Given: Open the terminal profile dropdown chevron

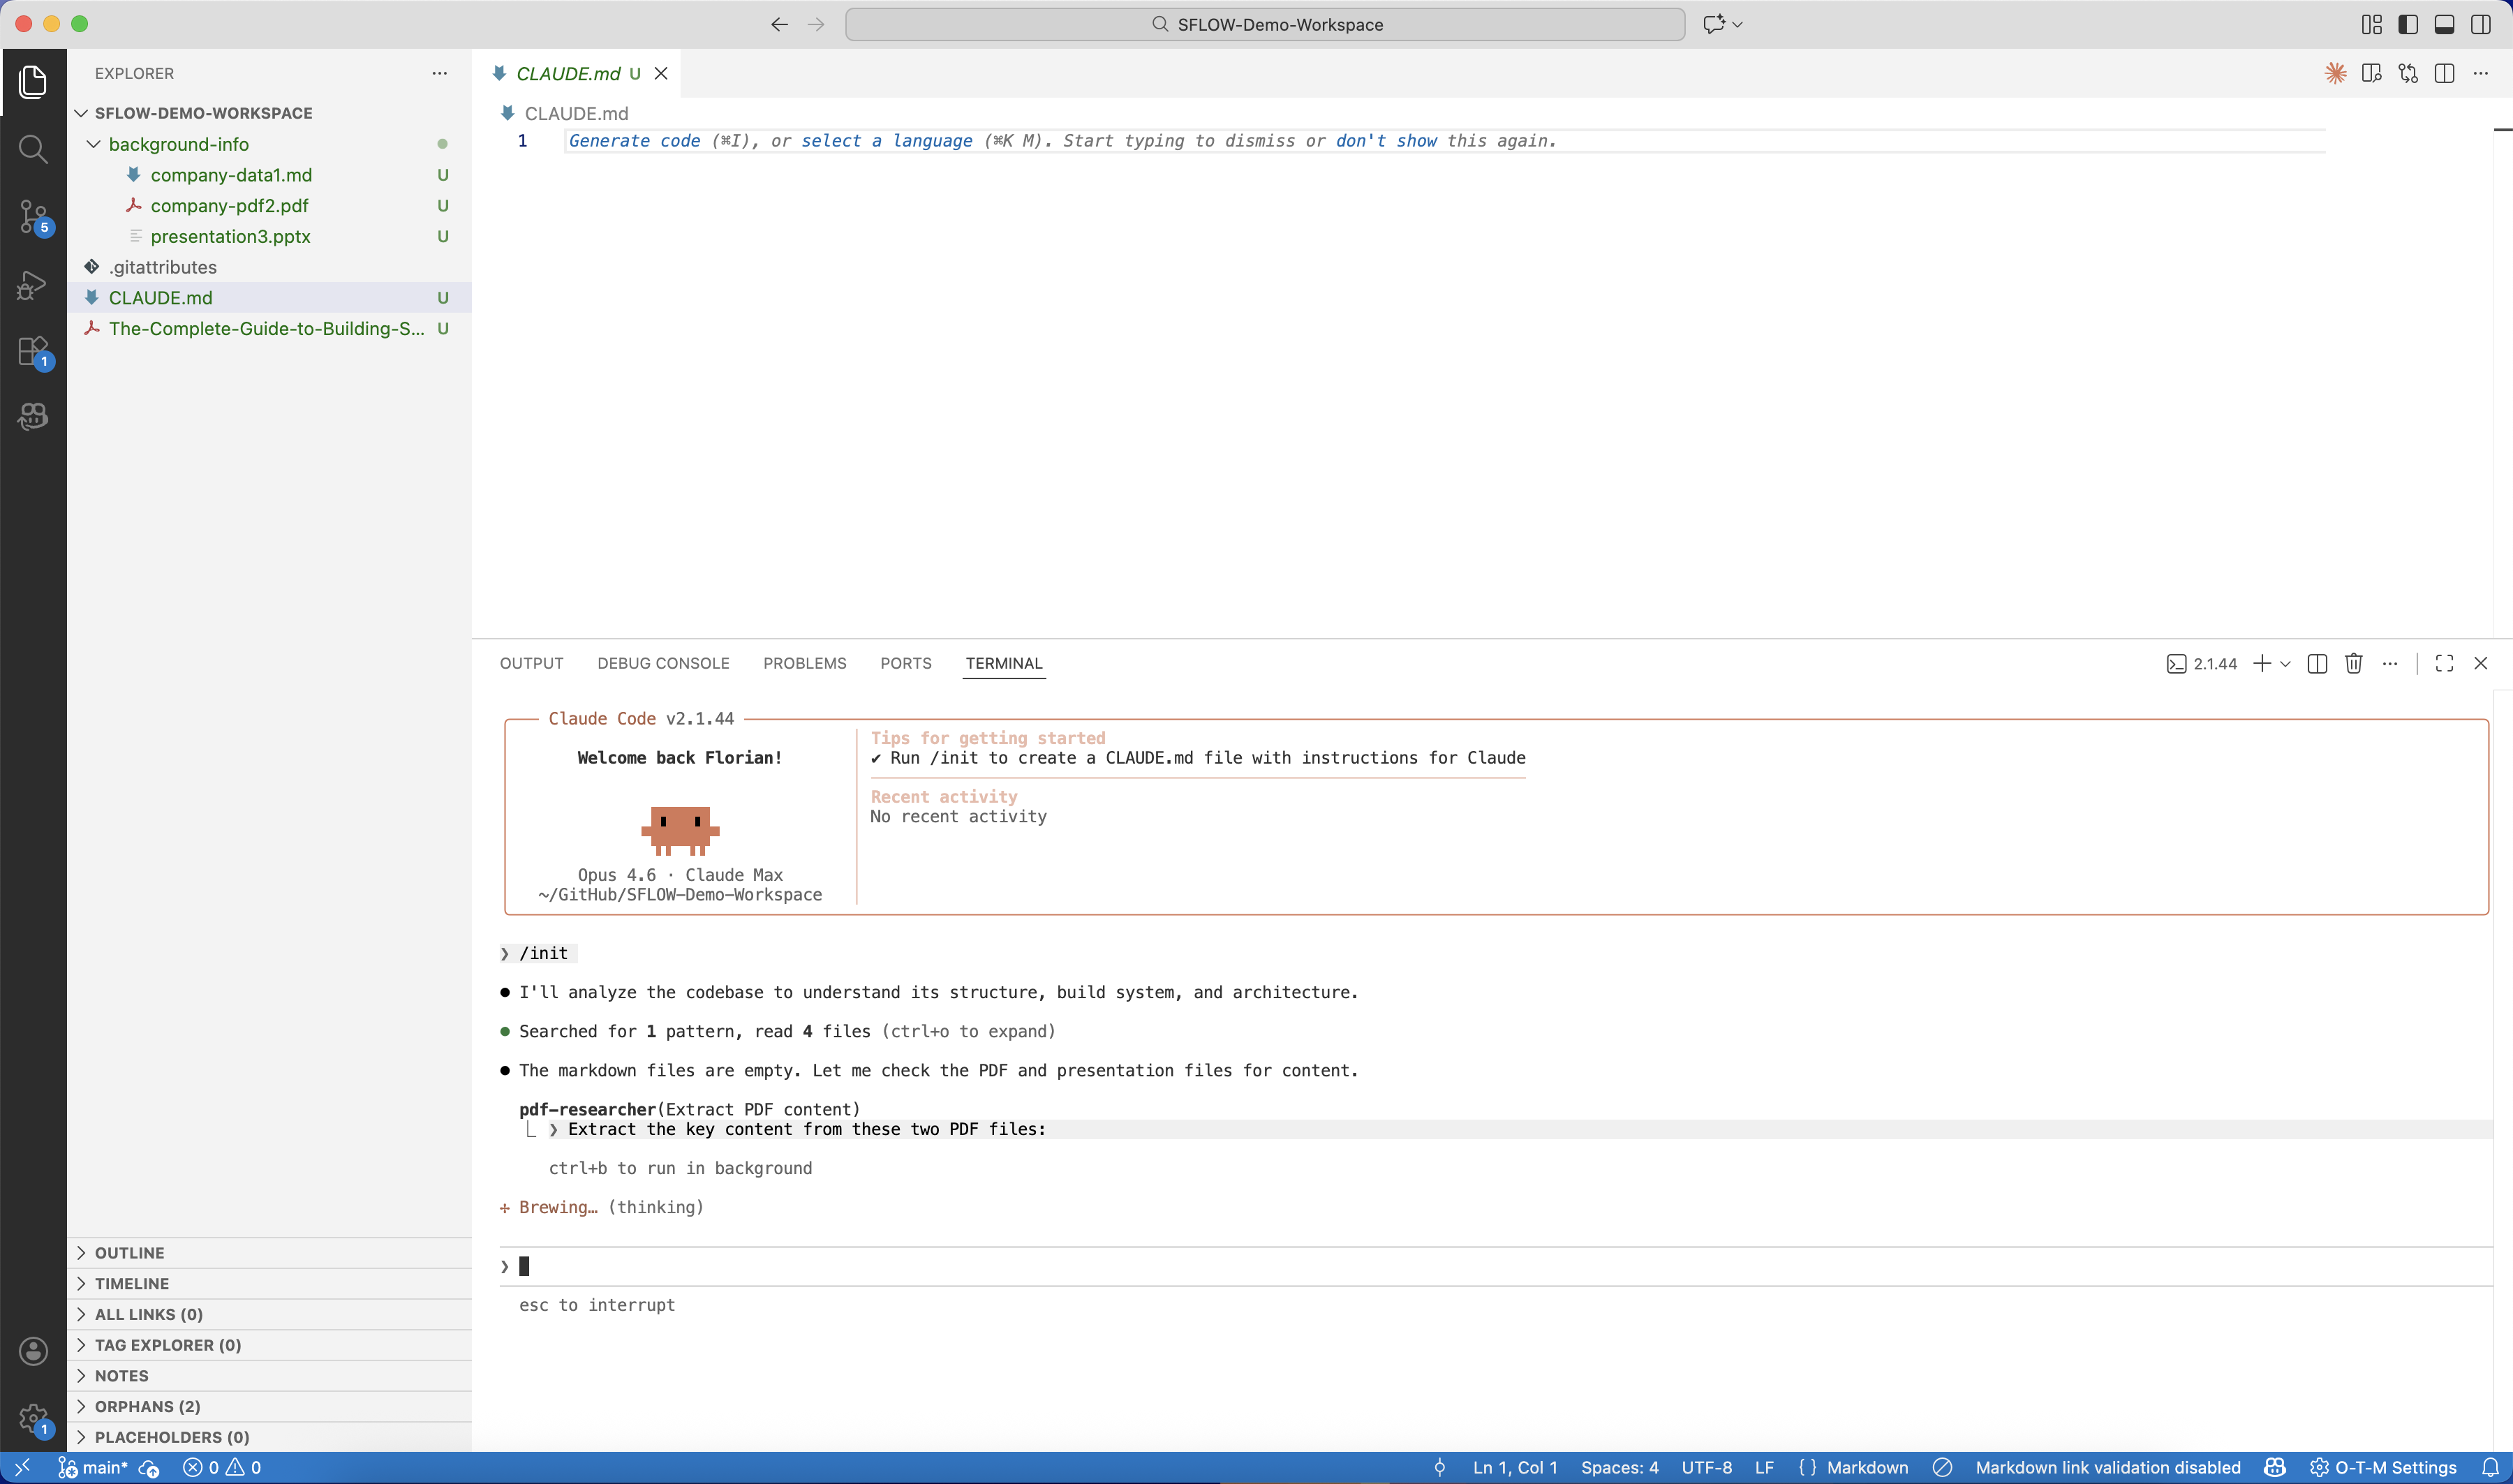Looking at the screenshot, I should [x=2286, y=663].
